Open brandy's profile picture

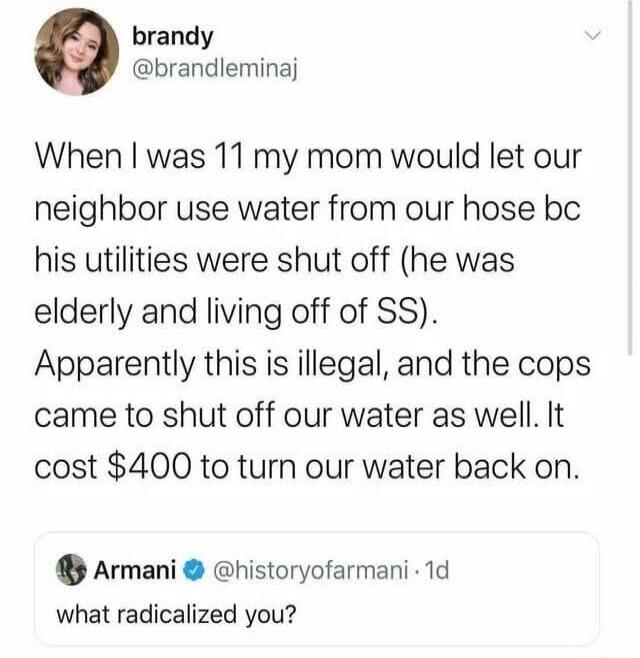(76, 52)
